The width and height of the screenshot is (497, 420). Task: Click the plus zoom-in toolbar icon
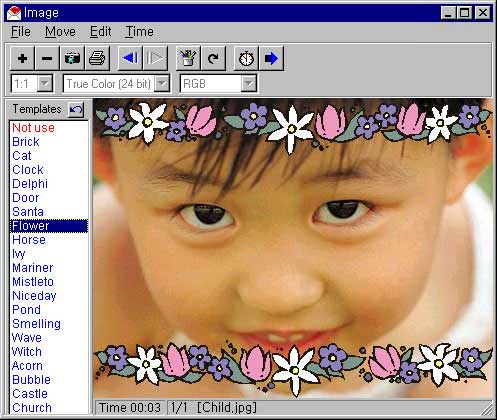click(22, 58)
